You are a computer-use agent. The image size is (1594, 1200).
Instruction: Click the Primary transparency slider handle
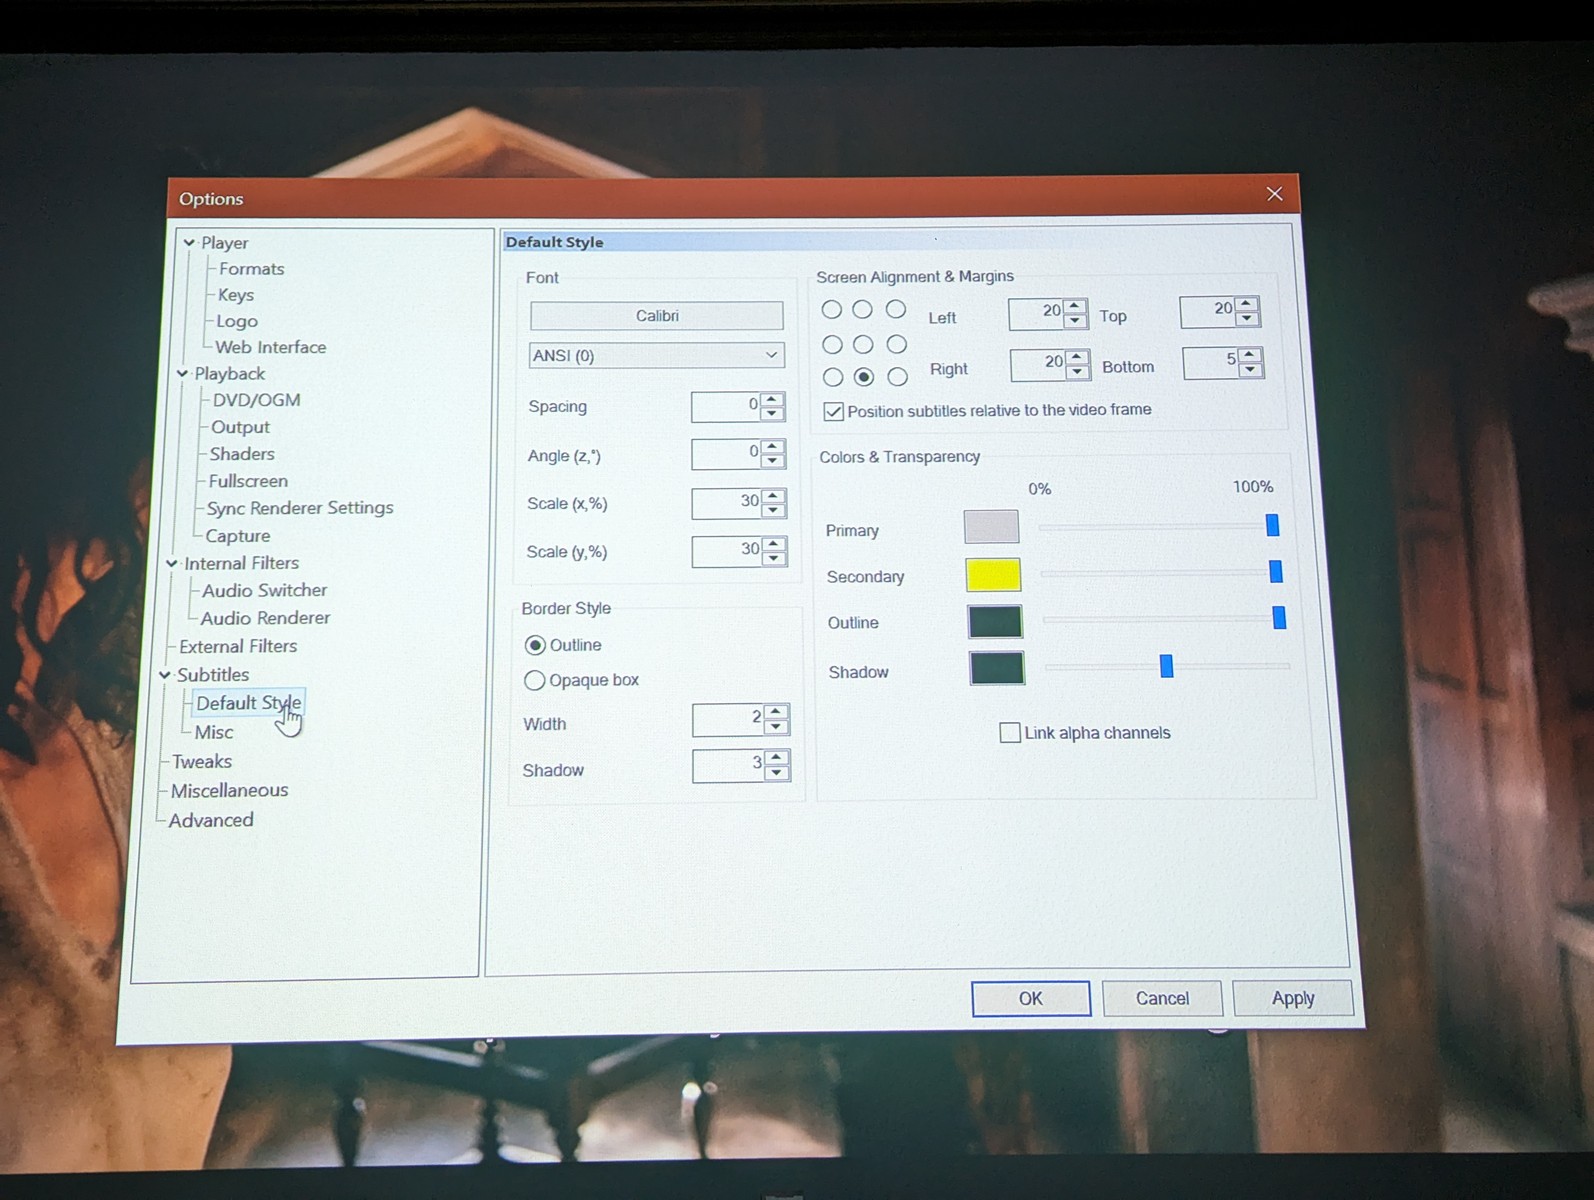point(1272,525)
